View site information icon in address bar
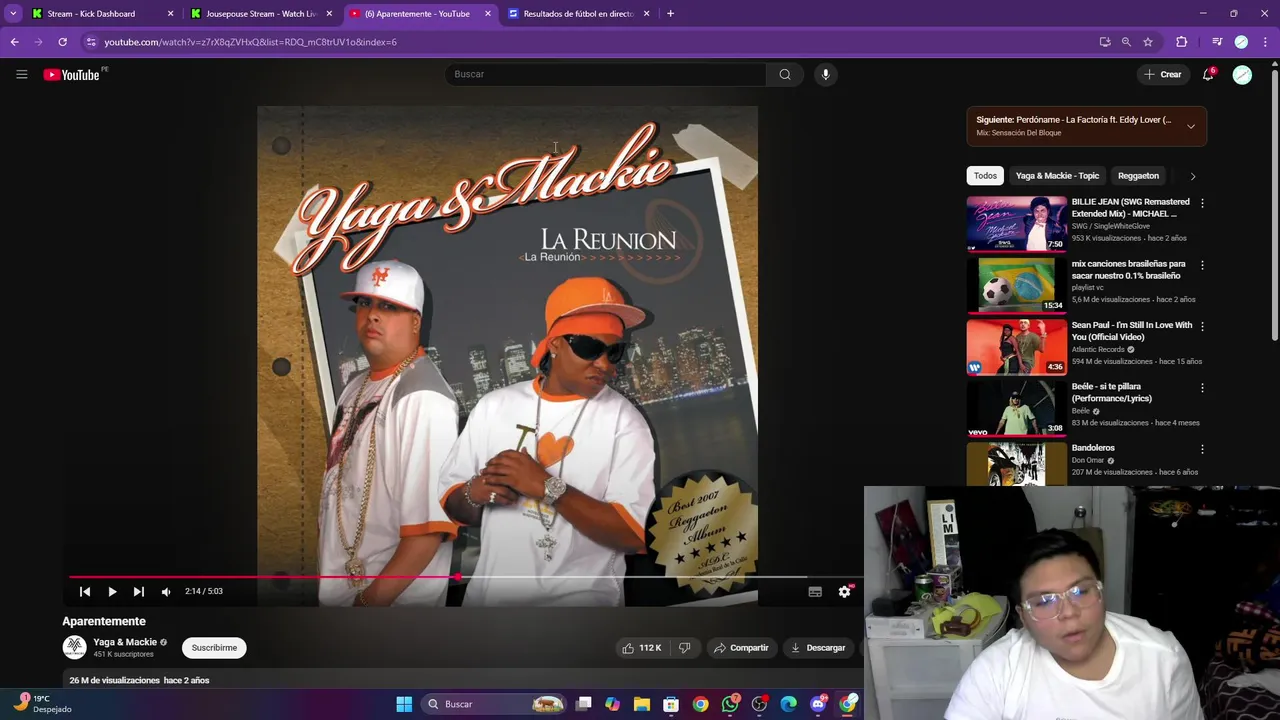The height and width of the screenshot is (720, 1280). tap(91, 42)
